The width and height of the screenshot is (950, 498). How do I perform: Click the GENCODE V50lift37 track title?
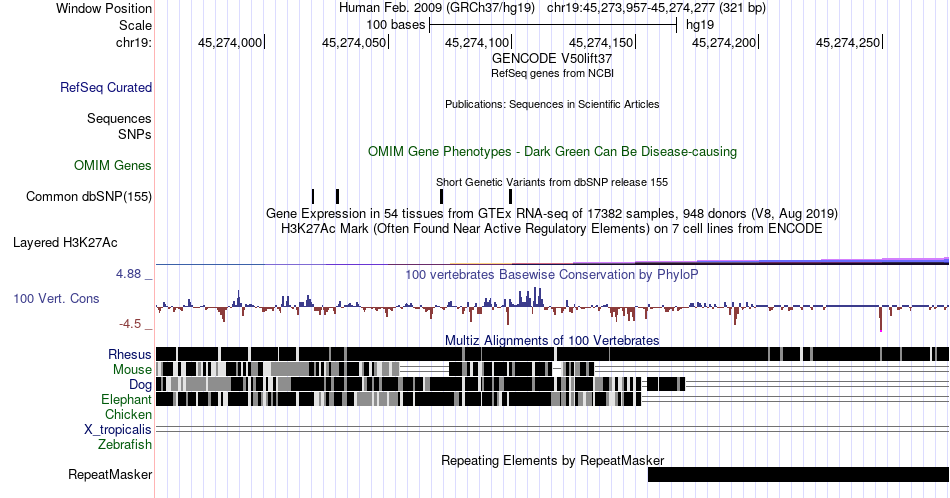coord(552,59)
